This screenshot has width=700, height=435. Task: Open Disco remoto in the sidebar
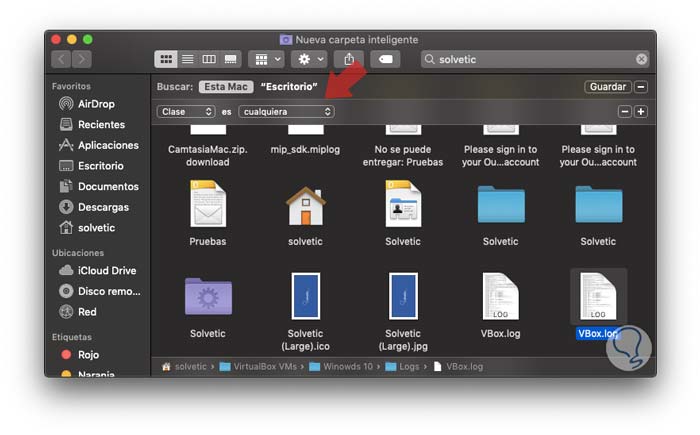tap(100, 291)
